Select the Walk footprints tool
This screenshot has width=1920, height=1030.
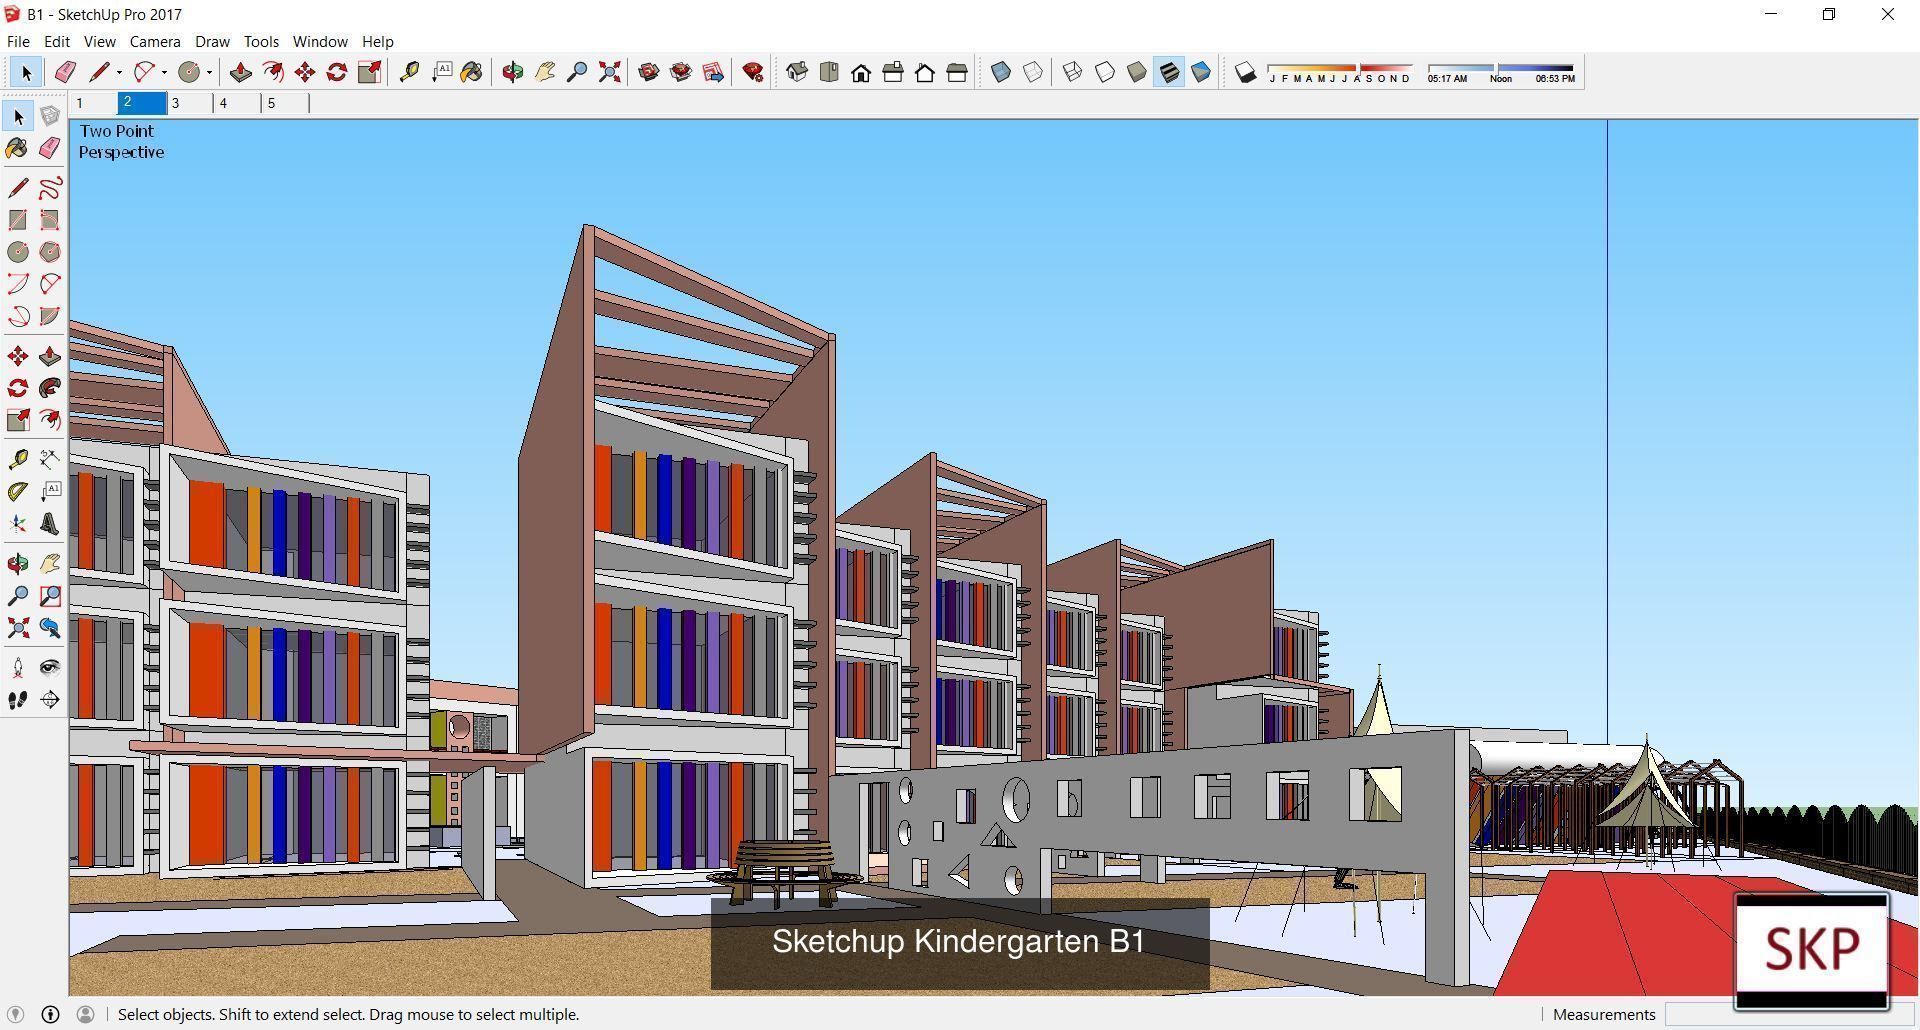pos(18,699)
